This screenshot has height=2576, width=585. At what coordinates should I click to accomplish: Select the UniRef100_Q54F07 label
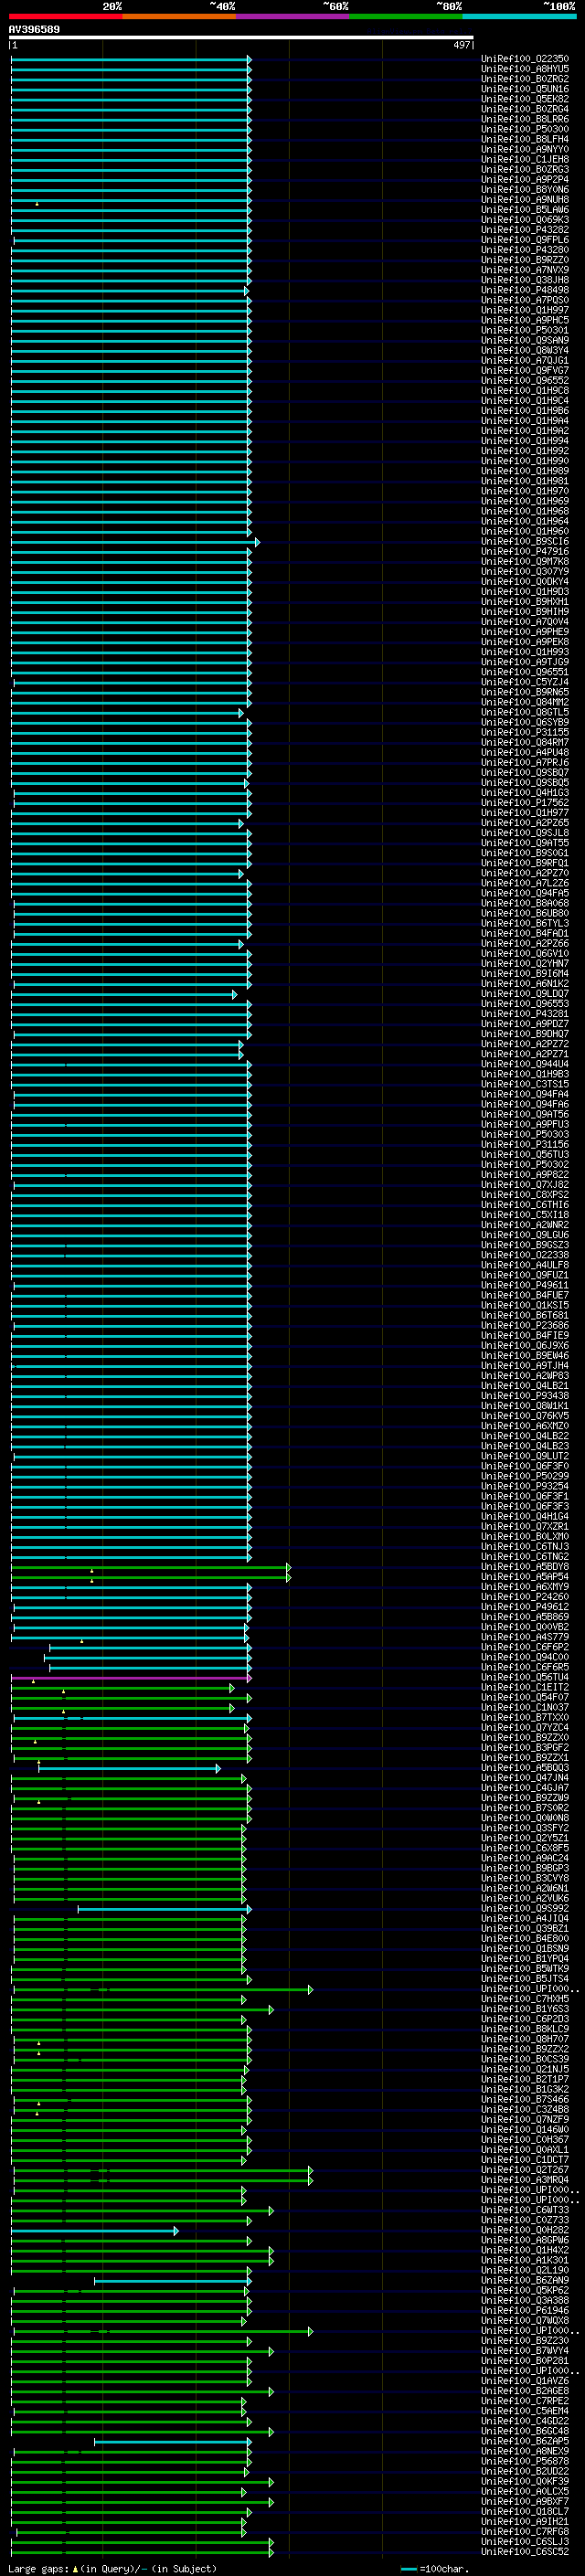525,1698
